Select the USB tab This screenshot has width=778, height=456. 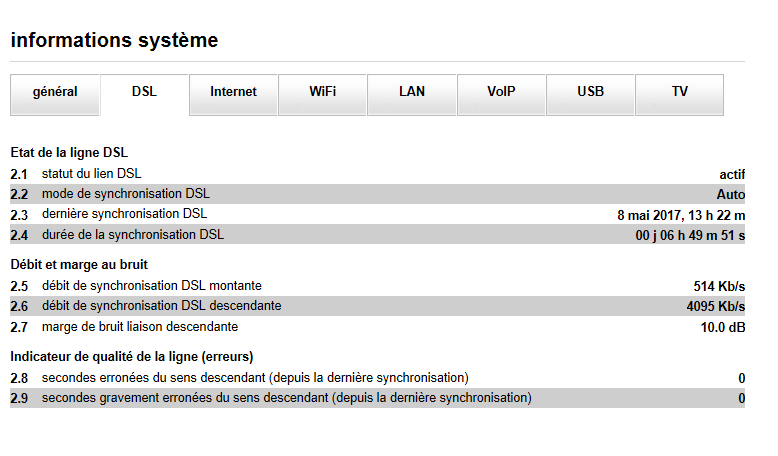(590, 92)
